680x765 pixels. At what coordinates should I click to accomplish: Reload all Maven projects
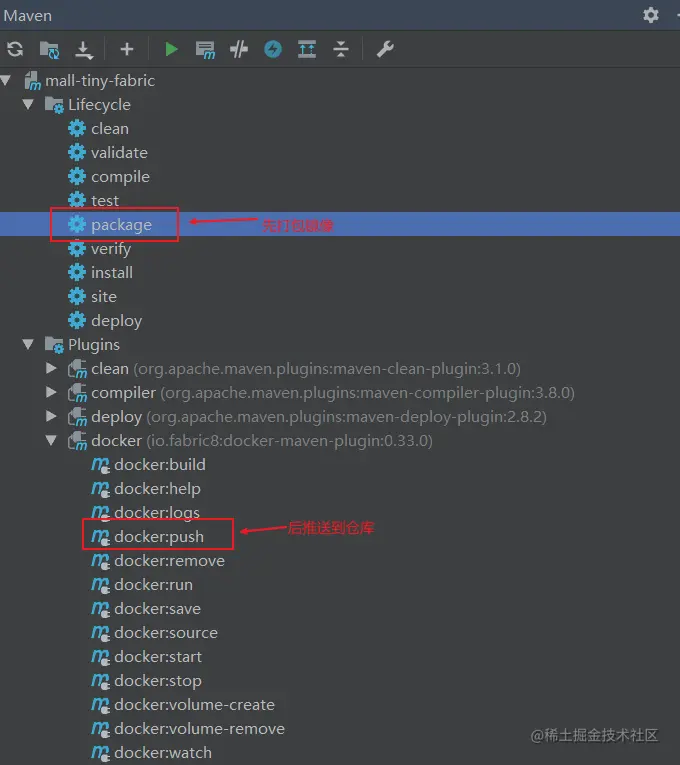click(15, 49)
